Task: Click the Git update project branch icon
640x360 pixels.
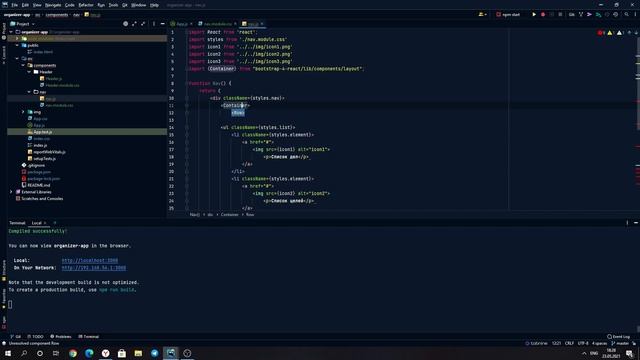Action: point(581,15)
